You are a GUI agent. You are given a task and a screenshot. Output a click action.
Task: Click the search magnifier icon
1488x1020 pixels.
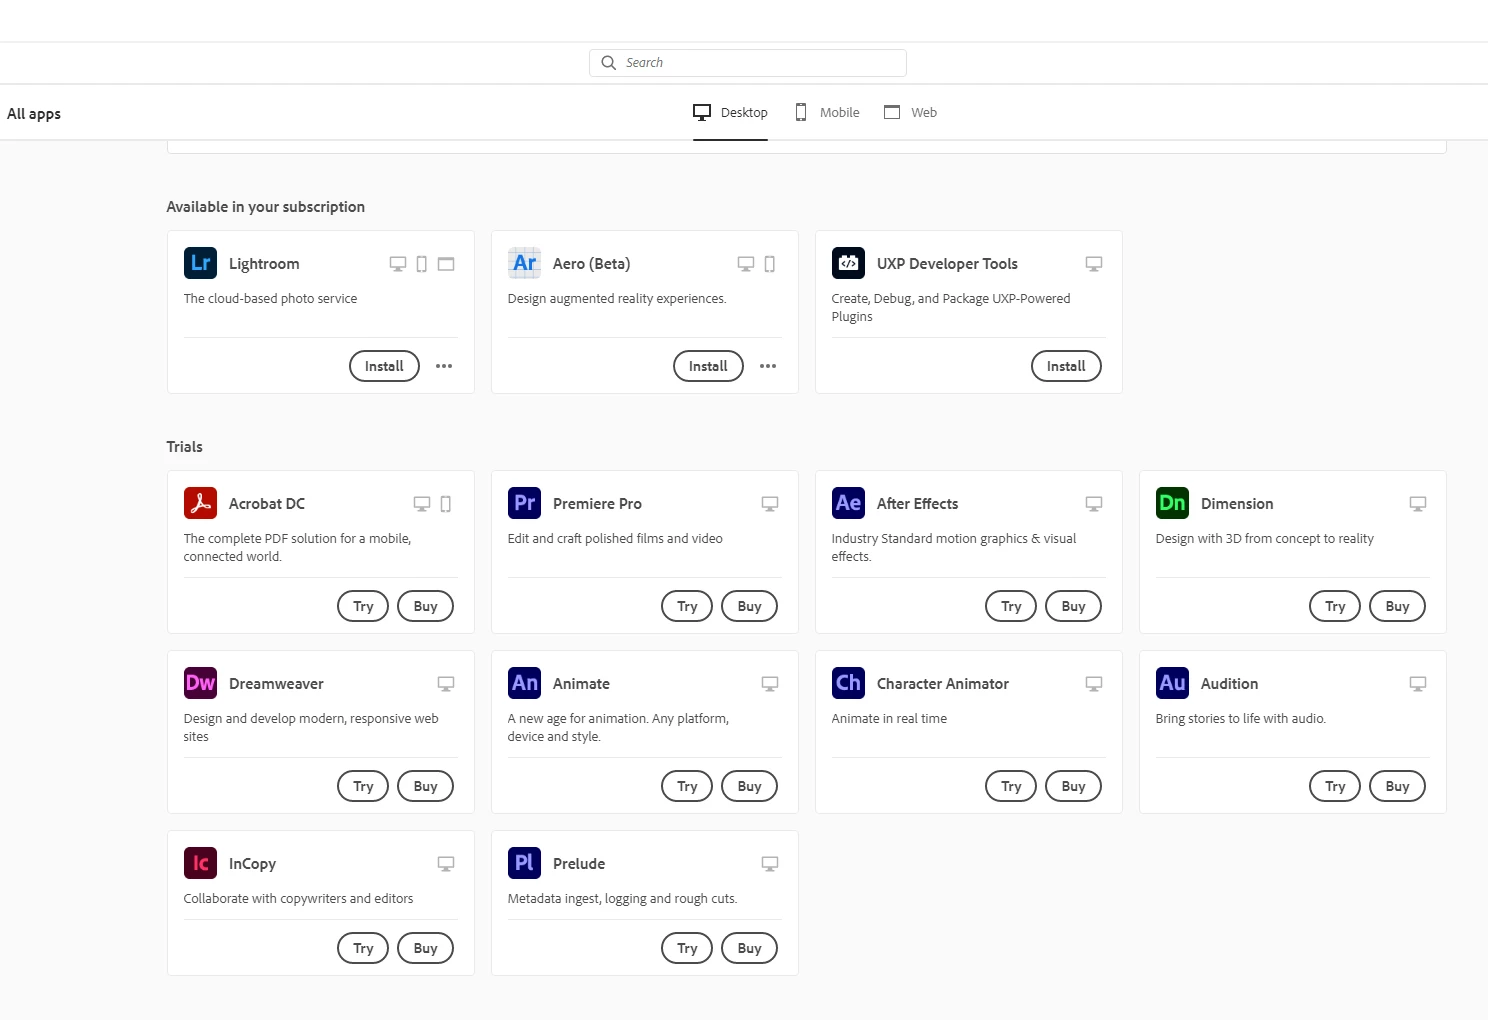coord(608,62)
